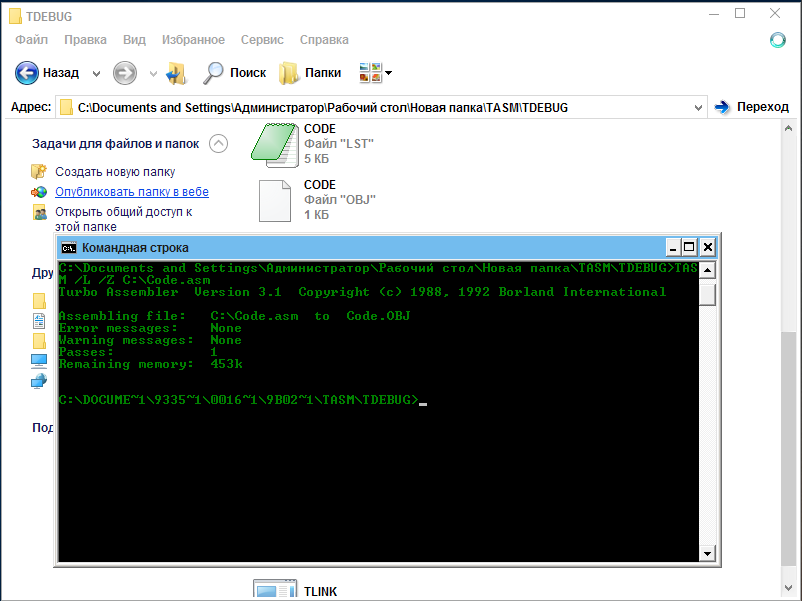Open the views icon dropdown in toolbar
Viewport: 802px width, 601px height.
click(376, 73)
